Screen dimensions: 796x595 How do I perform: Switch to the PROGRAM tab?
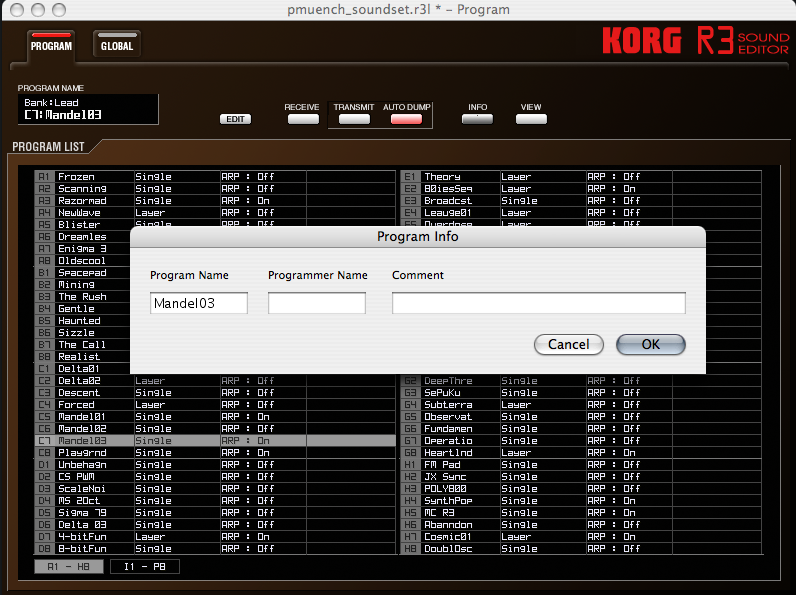pyautogui.click(x=51, y=45)
